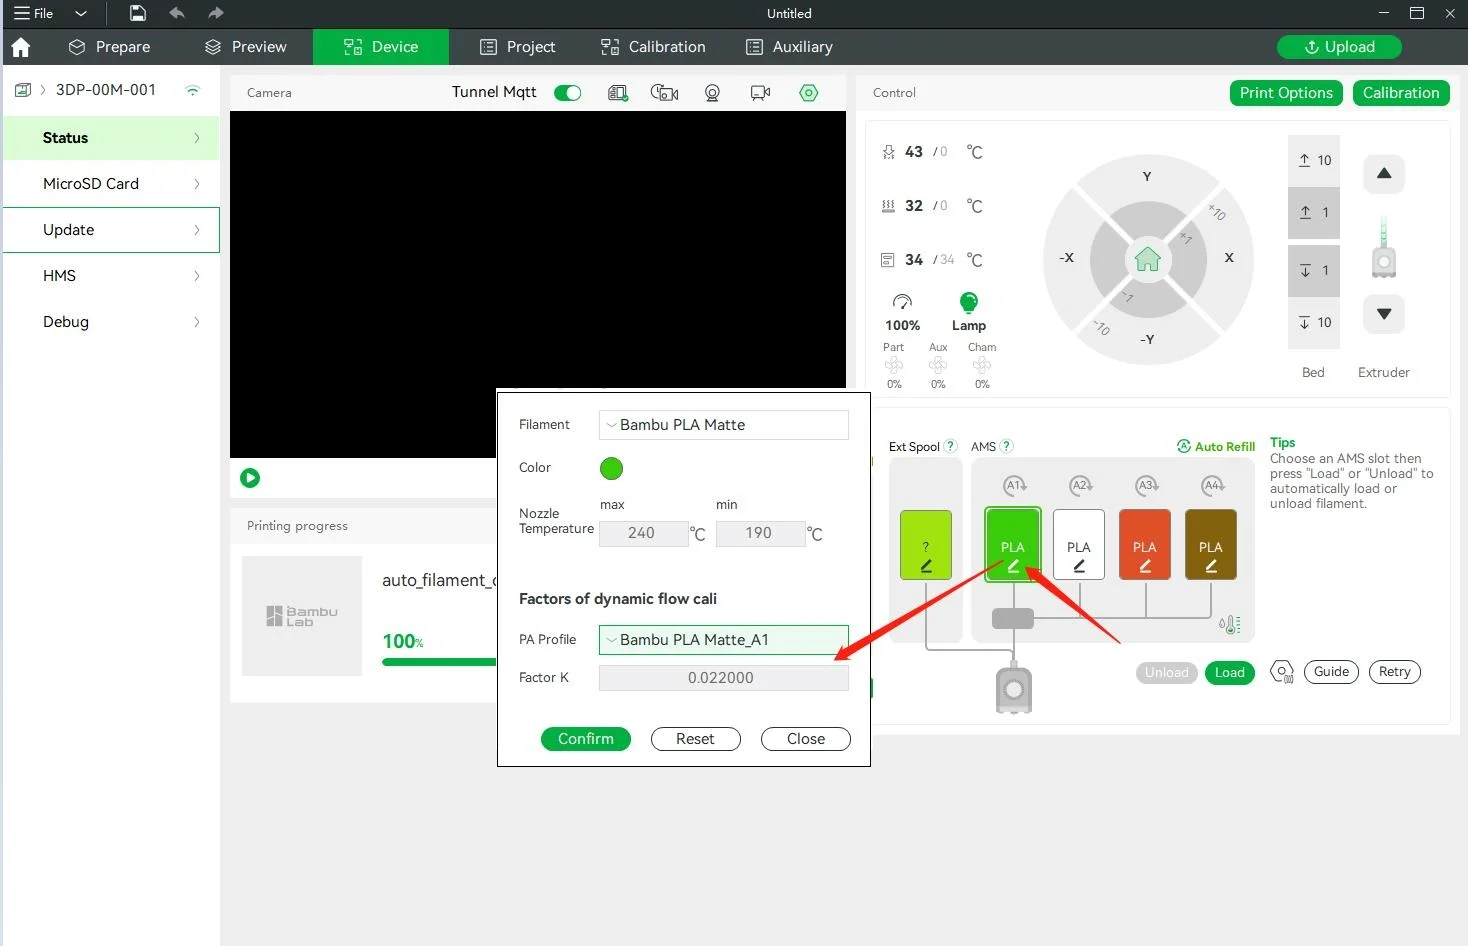Edit the green A1 PLA slot pencil

click(x=1013, y=566)
